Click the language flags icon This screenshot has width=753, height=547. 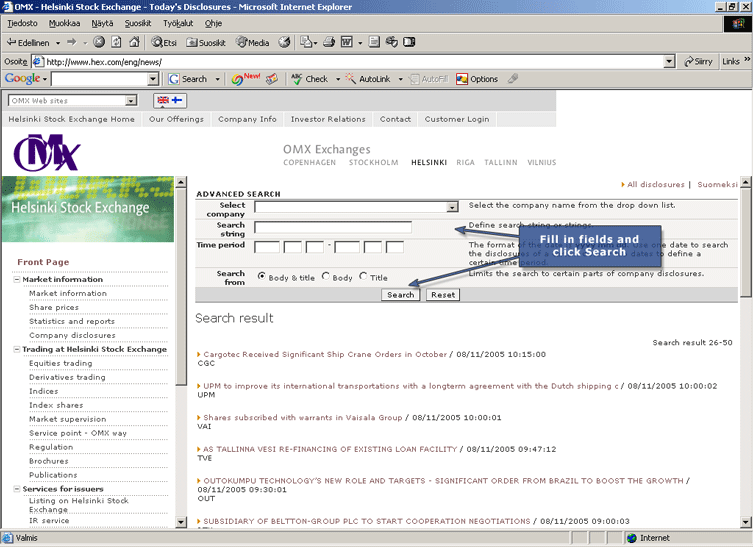coord(170,100)
